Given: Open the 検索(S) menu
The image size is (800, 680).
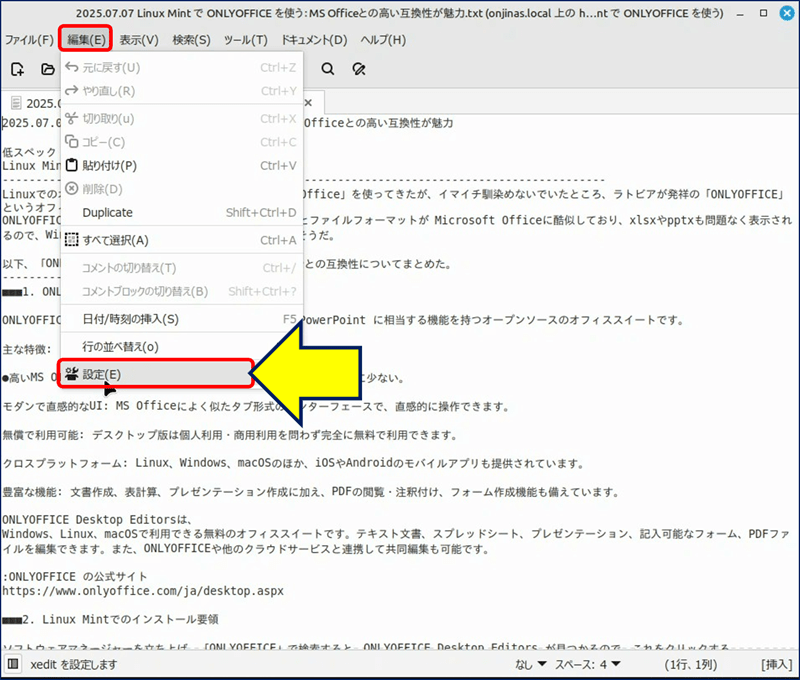Looking at the screenshot, I should coord(191,40).
